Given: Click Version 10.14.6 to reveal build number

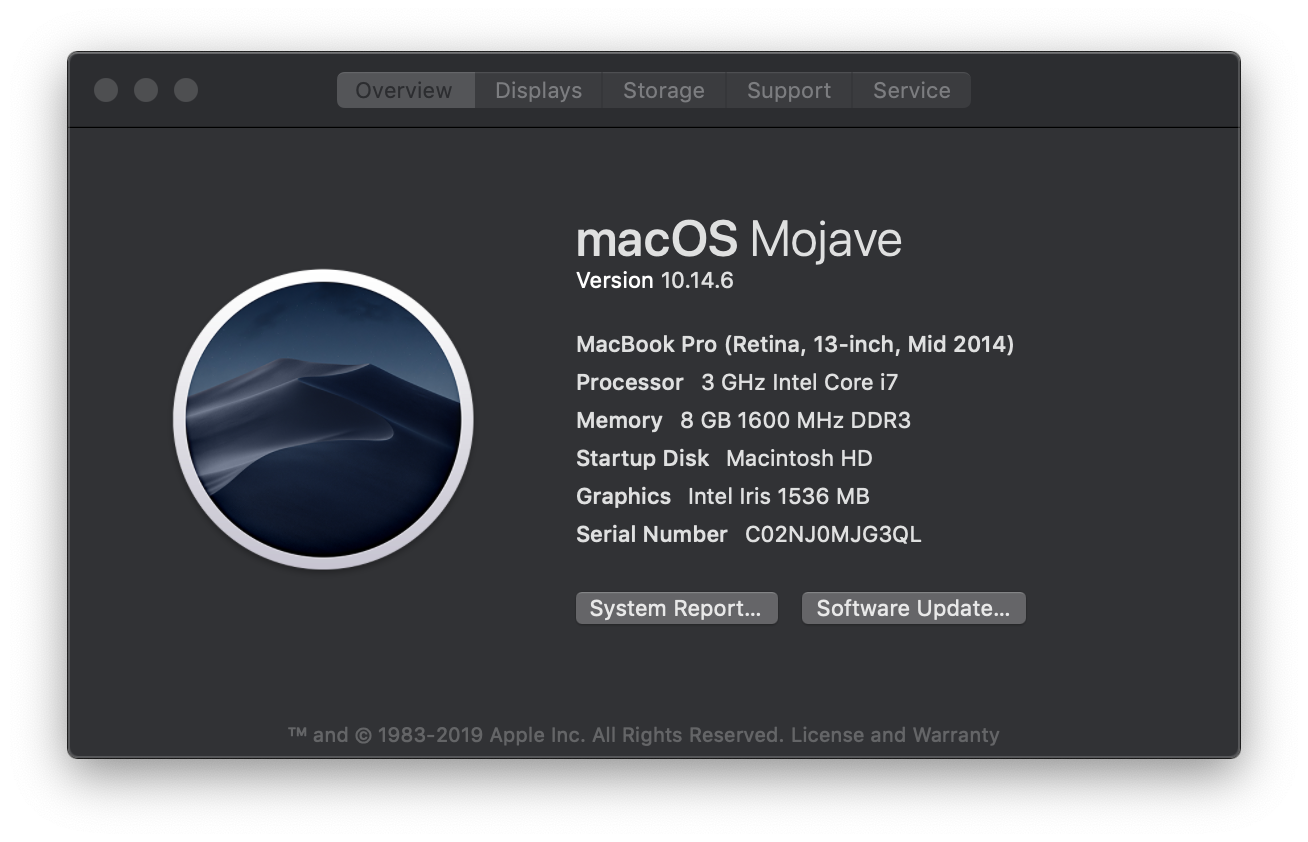Looking at the screenshot, I should [655, 281].
